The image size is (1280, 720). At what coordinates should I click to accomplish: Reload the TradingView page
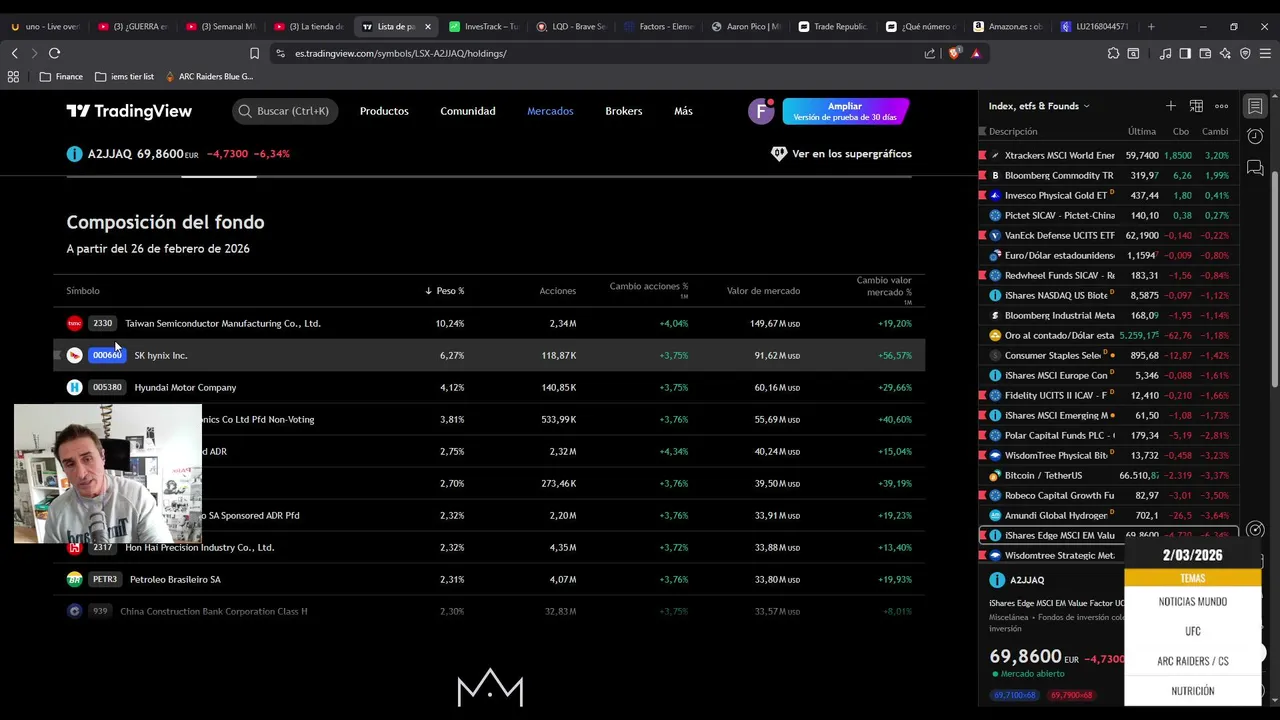(x=54, y=53)
